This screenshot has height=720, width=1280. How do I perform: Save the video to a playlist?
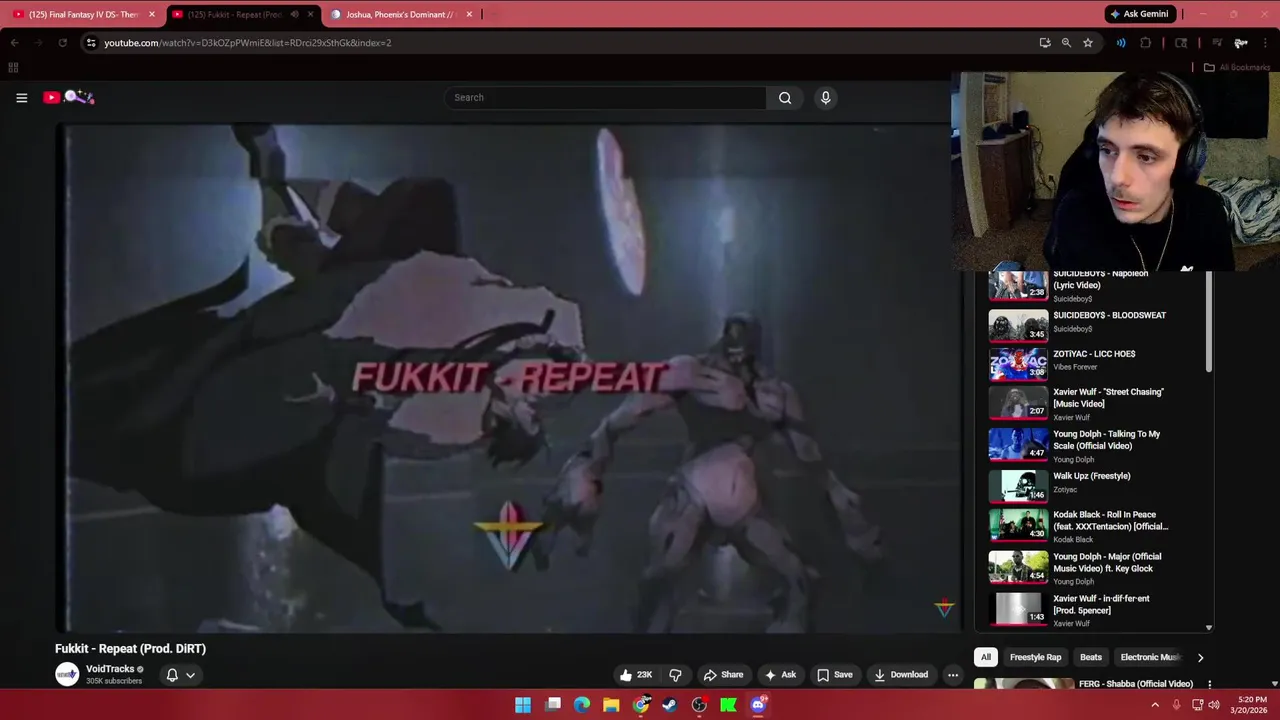click(x=835, y=675)
